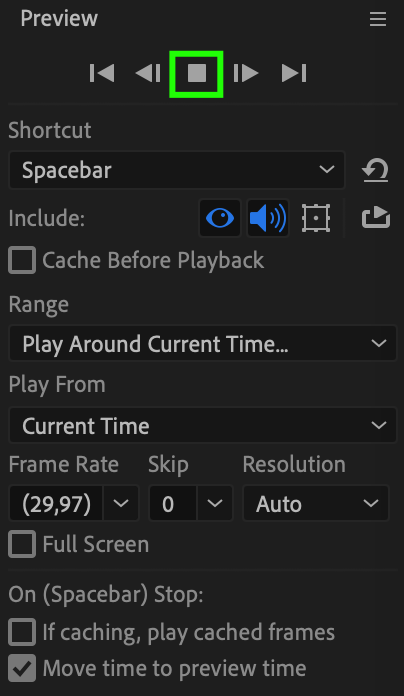
Task: Click the external video output icon
Action: pos(376,218)
